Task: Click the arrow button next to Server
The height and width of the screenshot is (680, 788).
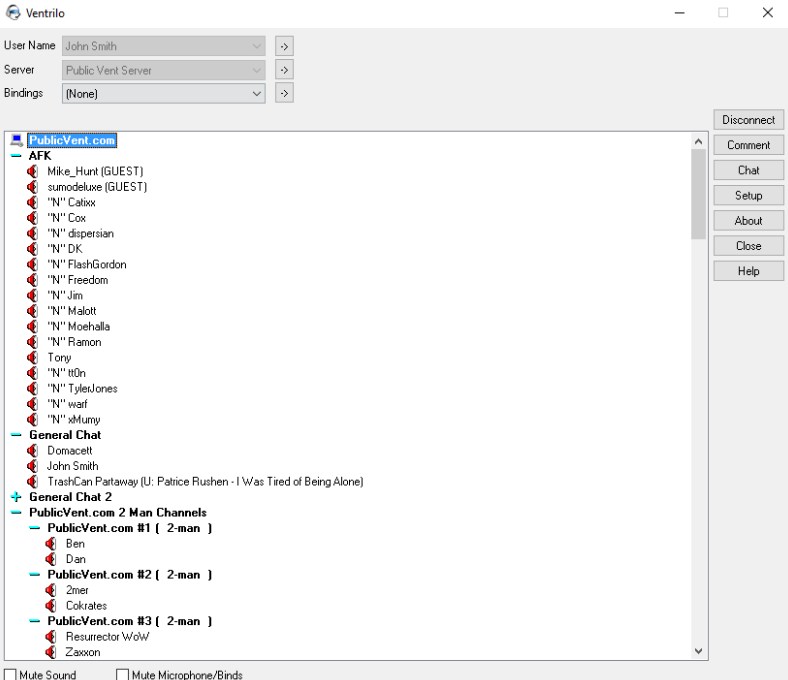Action: 284,70
